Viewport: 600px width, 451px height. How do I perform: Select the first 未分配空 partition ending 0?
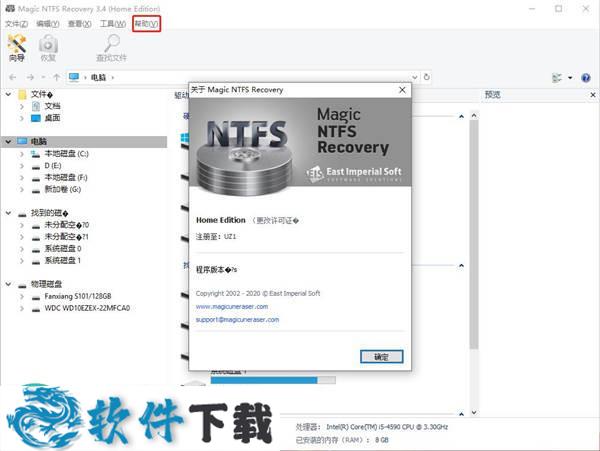click(x=67, y=225)
